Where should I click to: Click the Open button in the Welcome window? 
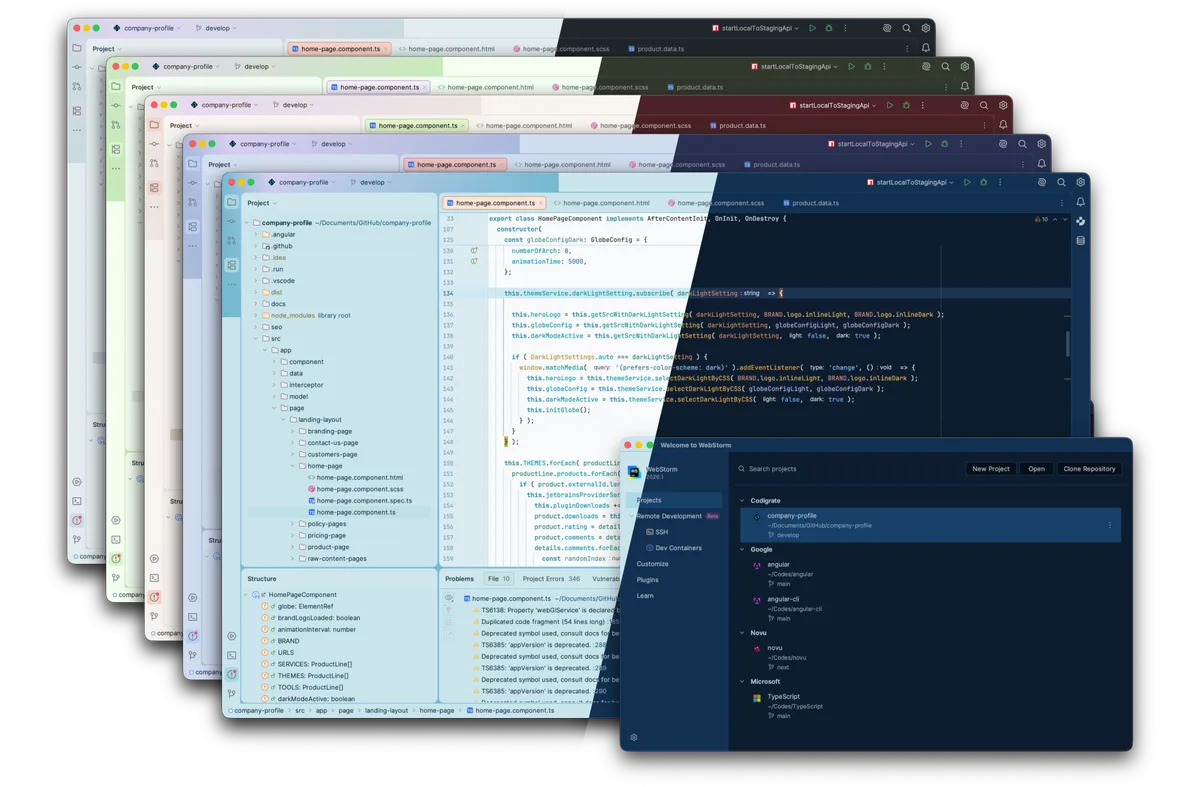pyautogui.click(x=1036, y=469)
